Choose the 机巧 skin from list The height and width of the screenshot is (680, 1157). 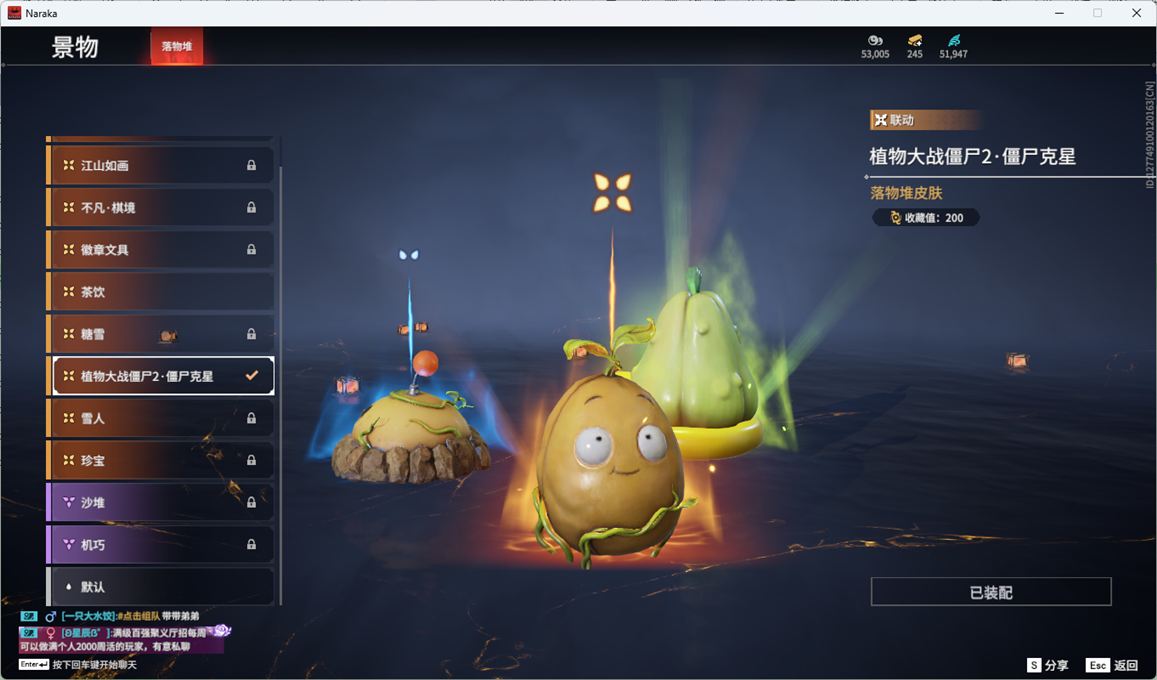click(x=160, y=545)
